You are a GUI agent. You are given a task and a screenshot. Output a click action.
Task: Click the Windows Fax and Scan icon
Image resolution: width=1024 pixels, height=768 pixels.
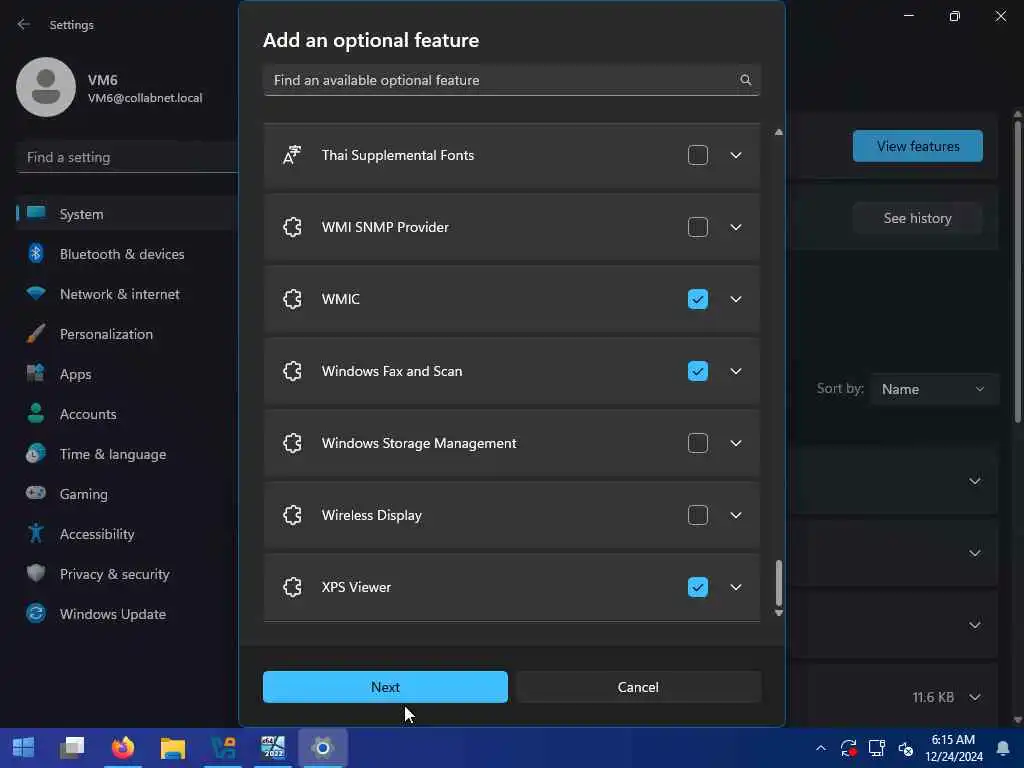click(x=292, y=371)
